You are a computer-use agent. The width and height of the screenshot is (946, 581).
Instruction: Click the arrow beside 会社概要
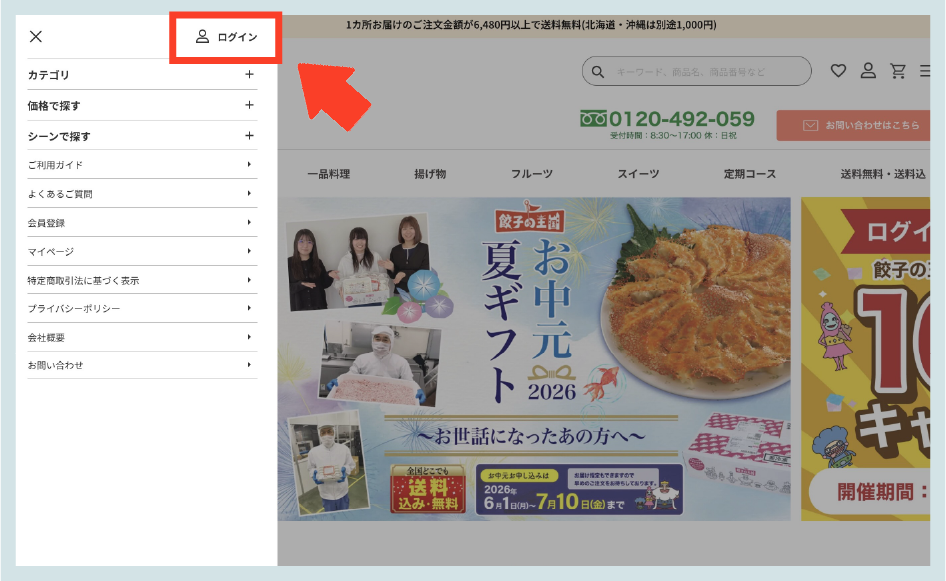(249, 337)
